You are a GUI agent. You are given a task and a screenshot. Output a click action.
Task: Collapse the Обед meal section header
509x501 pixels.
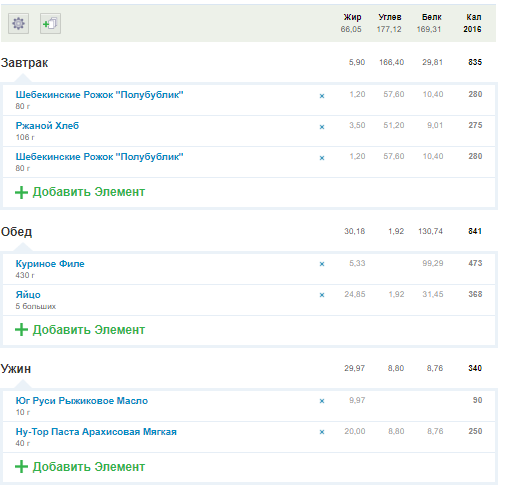(16, 232)
